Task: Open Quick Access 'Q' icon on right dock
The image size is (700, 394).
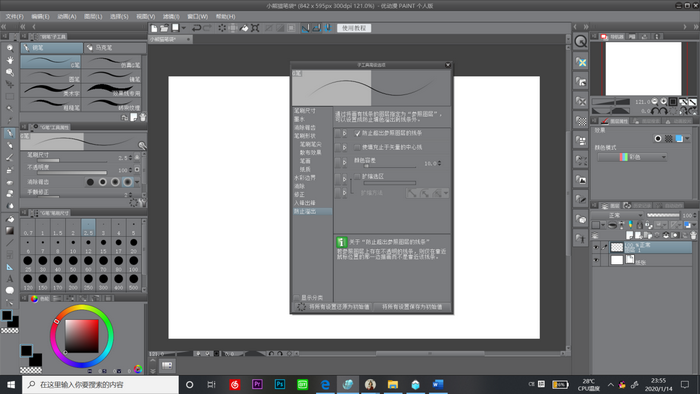Action: click(x=580, y=41)
